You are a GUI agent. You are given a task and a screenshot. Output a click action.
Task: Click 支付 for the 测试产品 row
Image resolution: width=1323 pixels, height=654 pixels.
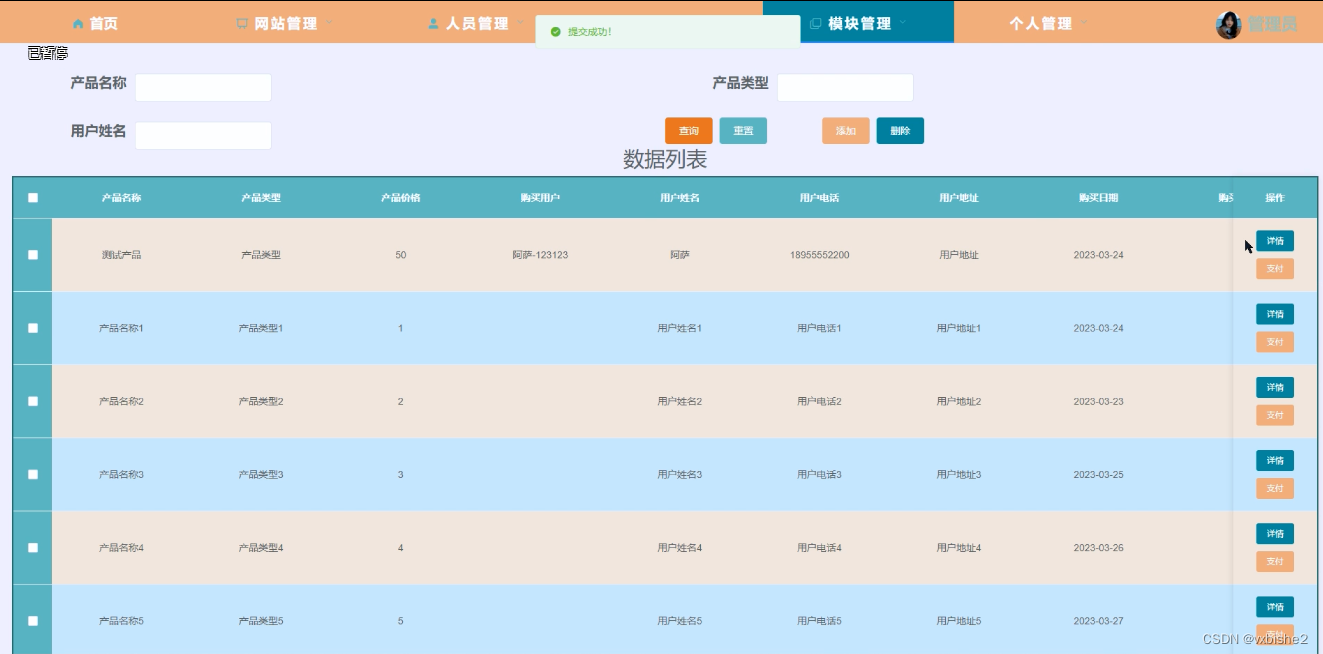1275,269
